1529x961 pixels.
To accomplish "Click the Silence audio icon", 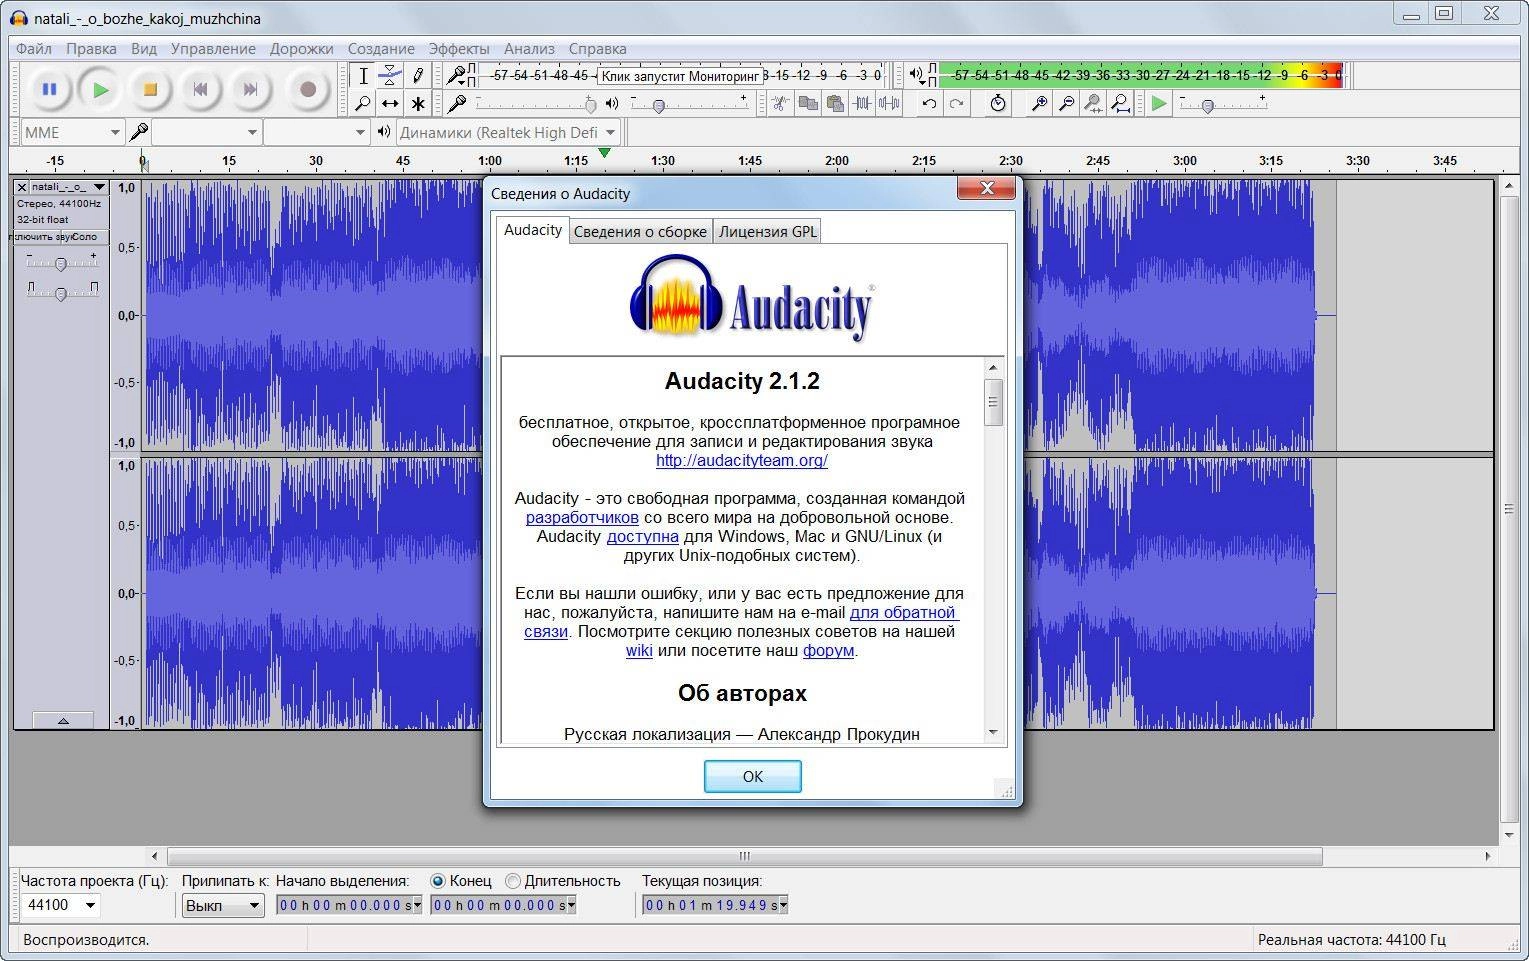I will click(x=888, y=103).
